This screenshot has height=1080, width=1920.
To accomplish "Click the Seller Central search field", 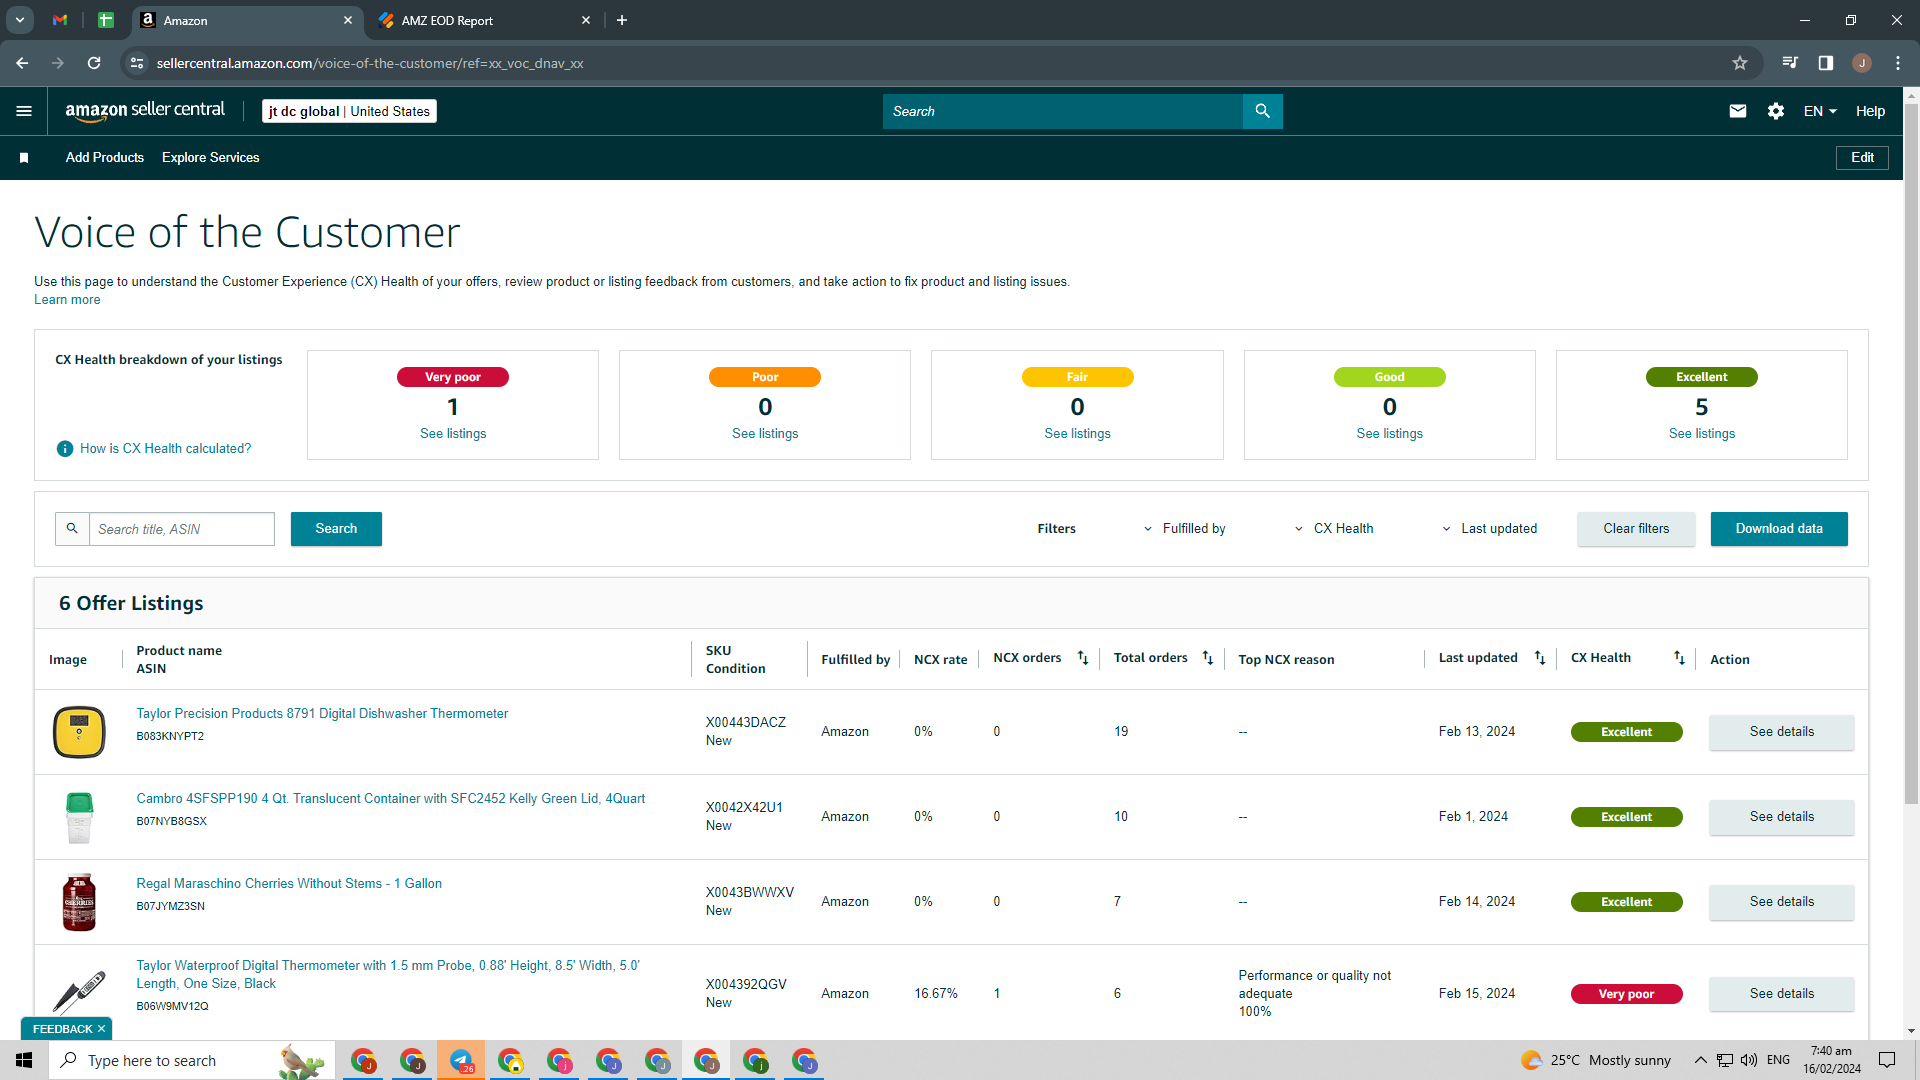I will pos(1063,111).
